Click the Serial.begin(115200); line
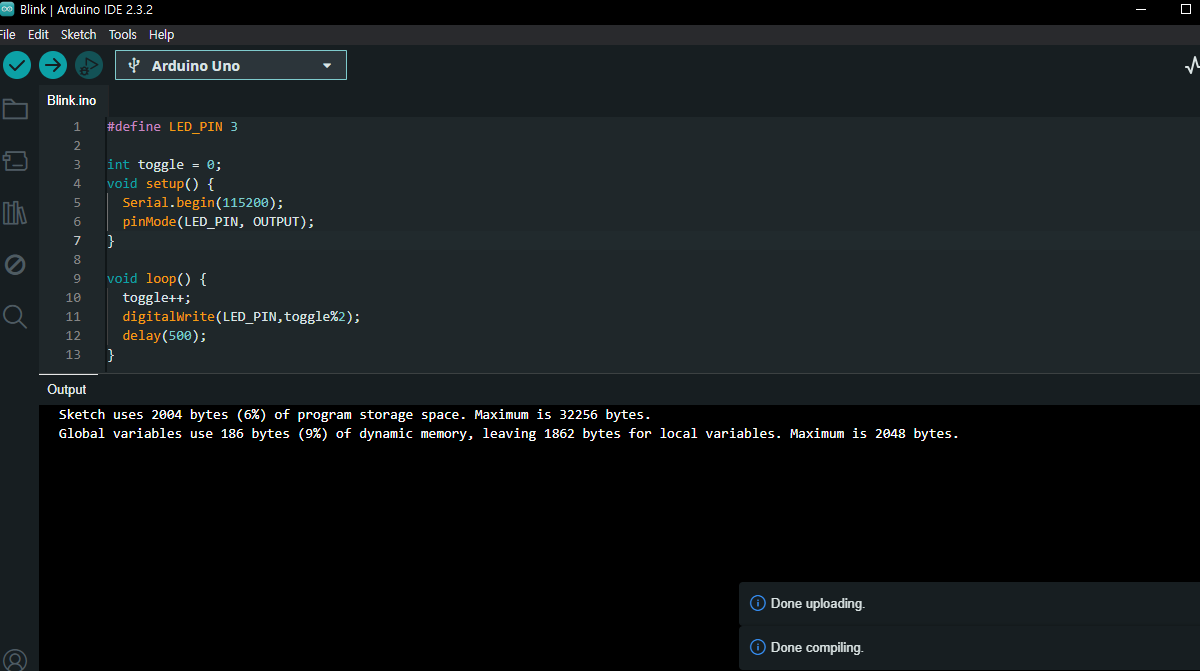The width and height of the screenshot is (1200, 671). [203, 203]
